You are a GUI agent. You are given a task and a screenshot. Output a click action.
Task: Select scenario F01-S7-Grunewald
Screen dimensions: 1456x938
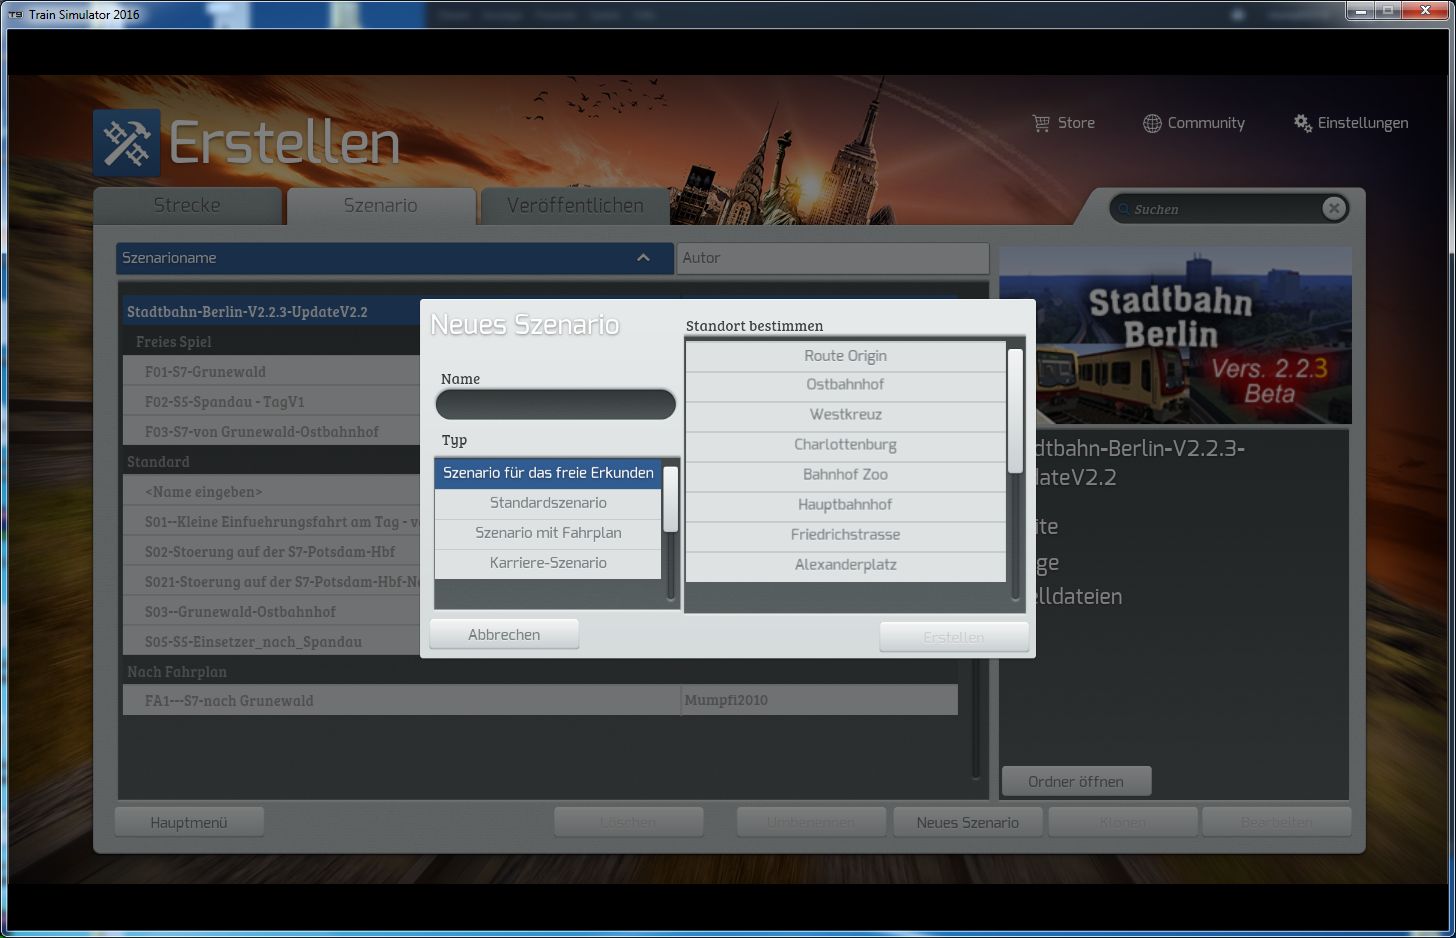click(271, 371)
